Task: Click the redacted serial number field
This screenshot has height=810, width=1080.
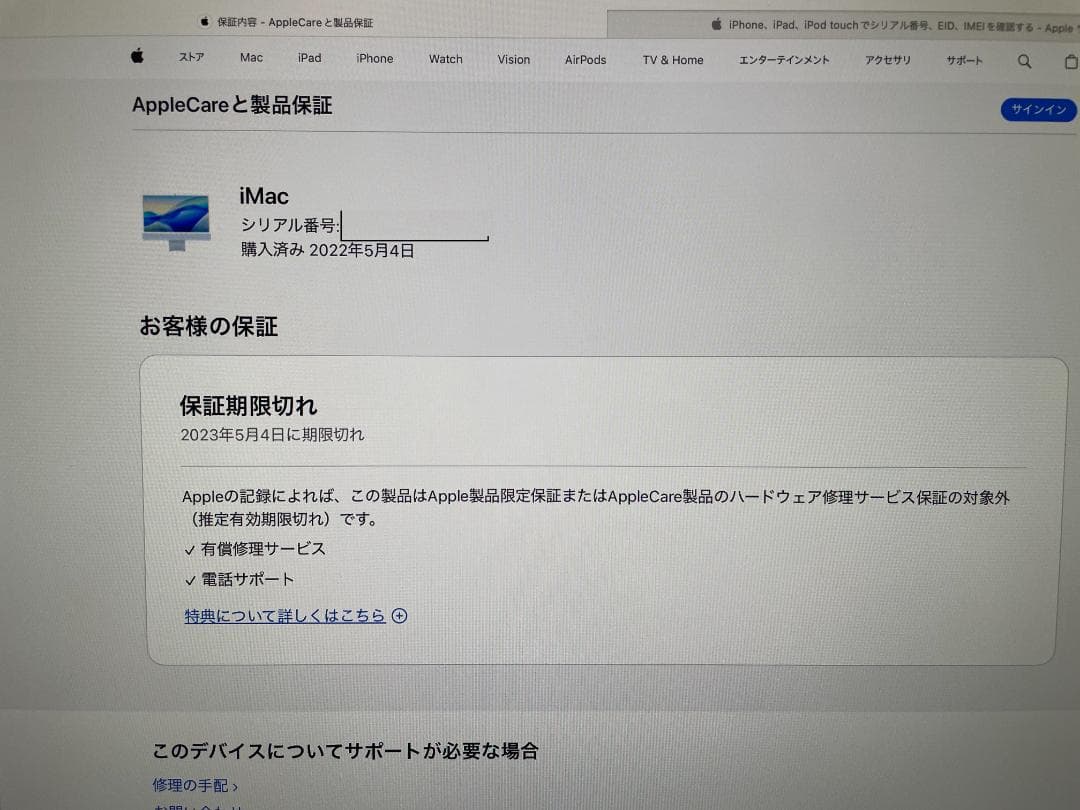Action: click(x=415, y=226)
